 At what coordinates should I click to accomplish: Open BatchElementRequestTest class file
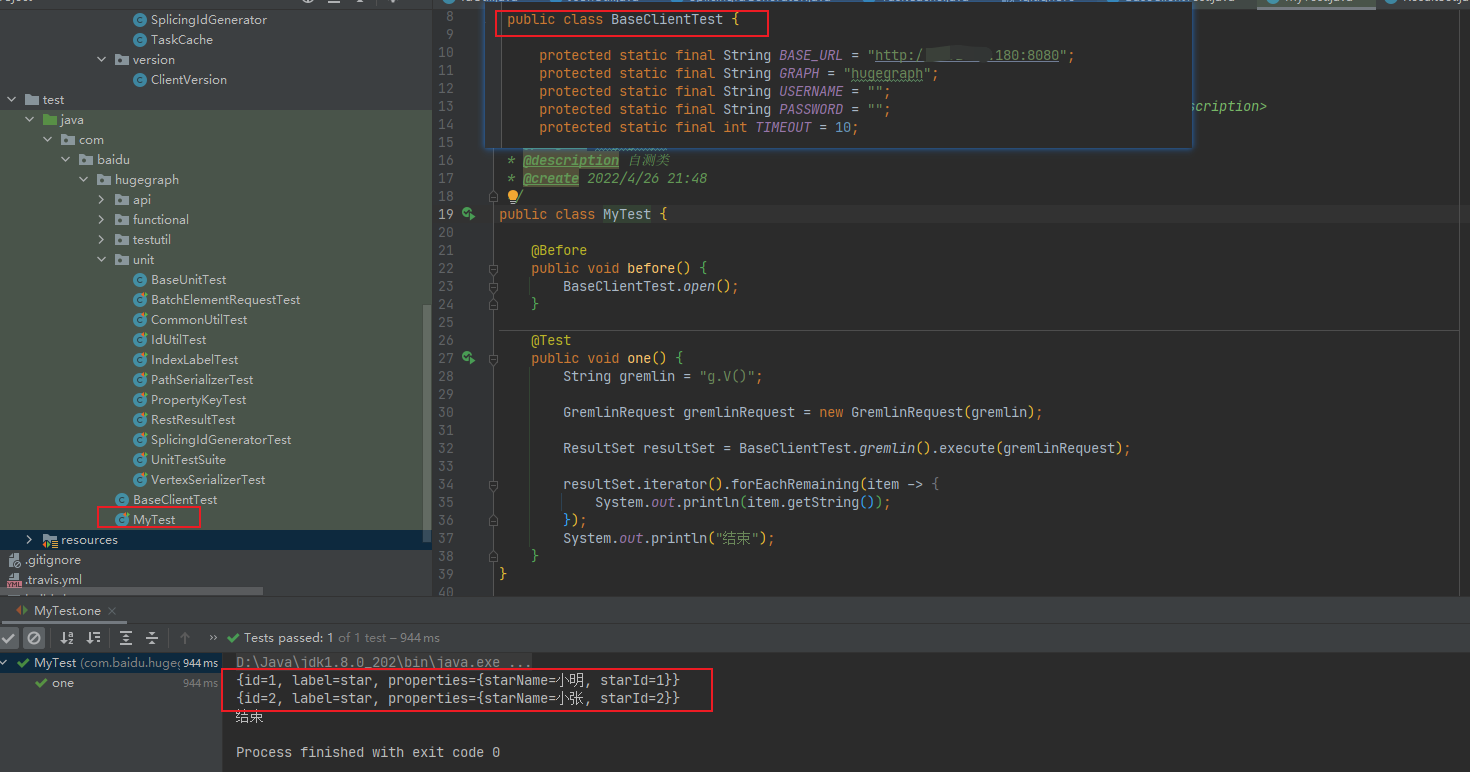225,299
